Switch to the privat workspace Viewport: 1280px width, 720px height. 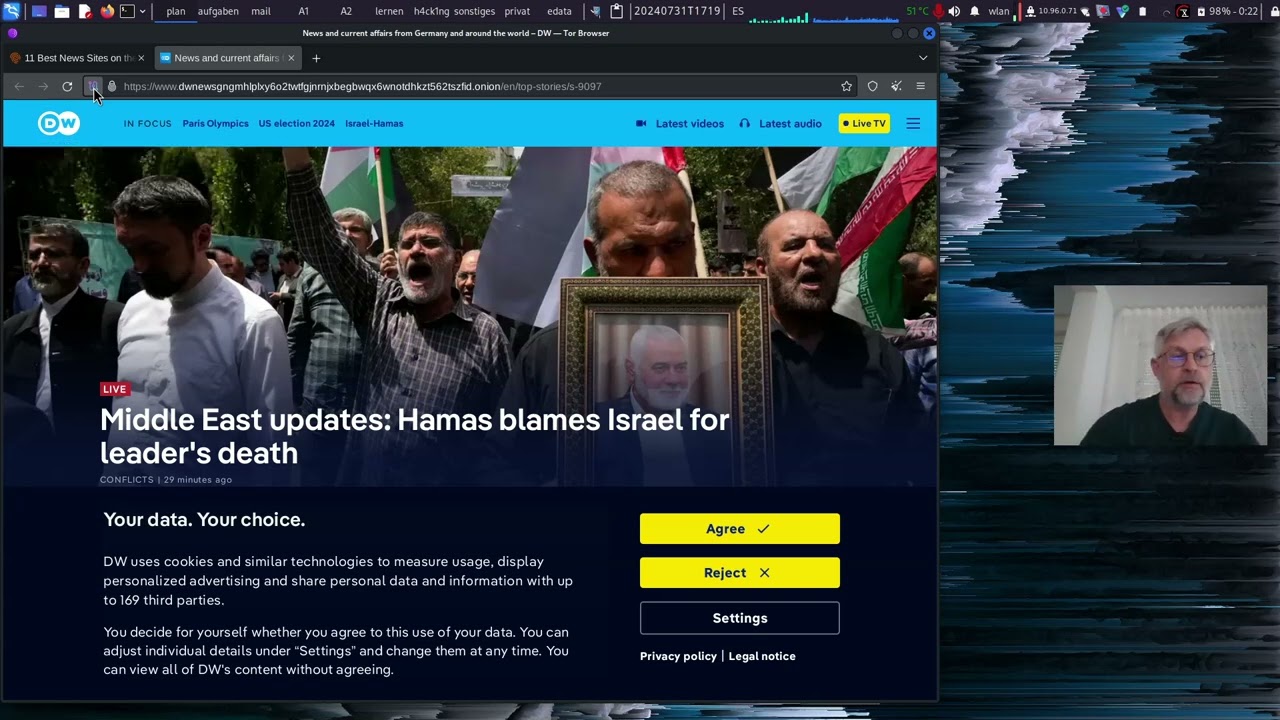(x=517, y=11)
